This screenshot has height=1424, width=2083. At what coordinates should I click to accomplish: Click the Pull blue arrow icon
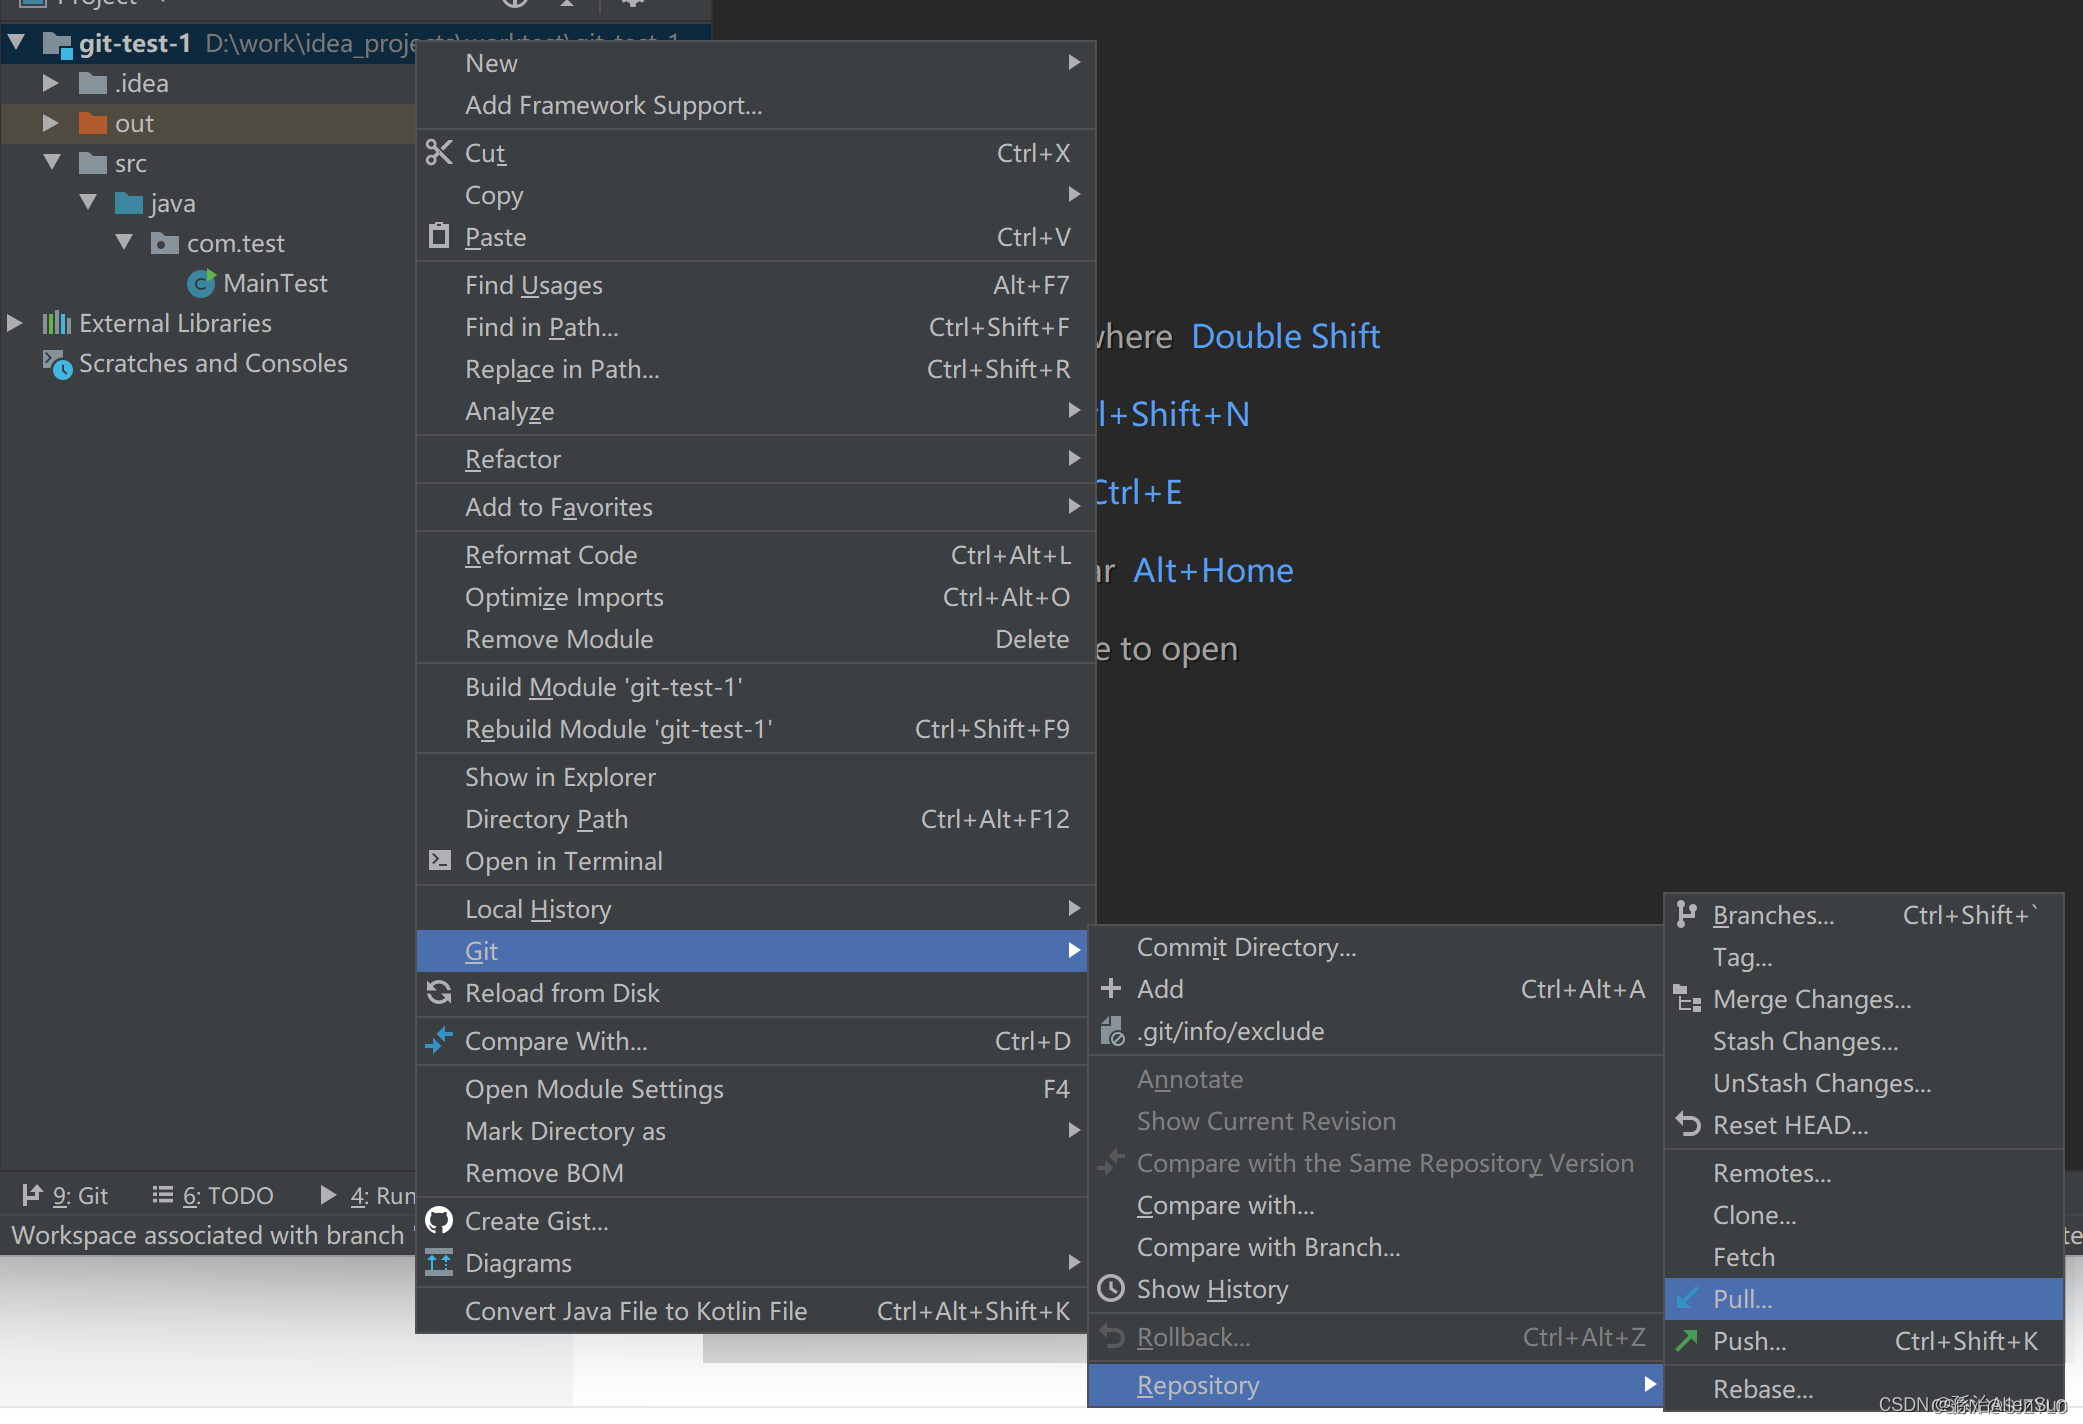point(1687,1298)
